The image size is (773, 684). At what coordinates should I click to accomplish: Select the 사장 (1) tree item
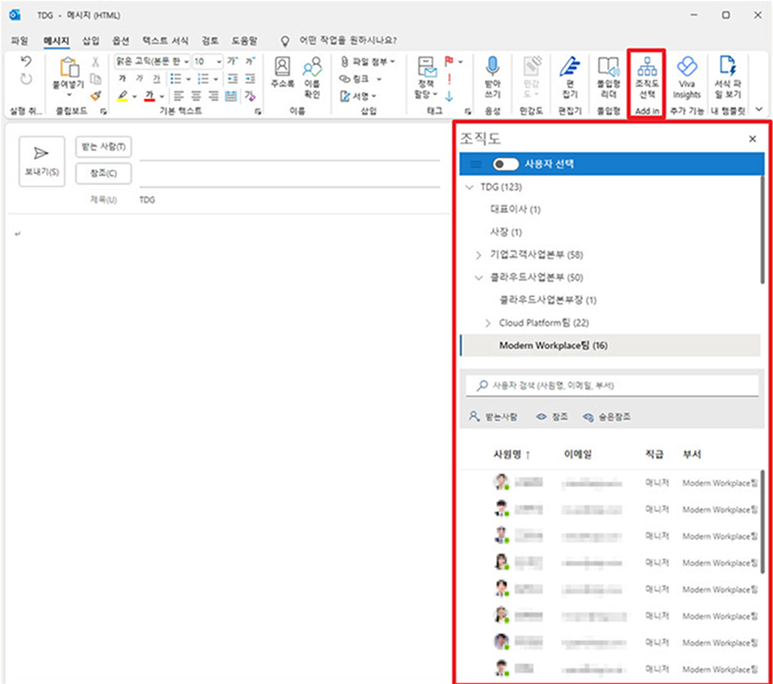pos(506,232)
